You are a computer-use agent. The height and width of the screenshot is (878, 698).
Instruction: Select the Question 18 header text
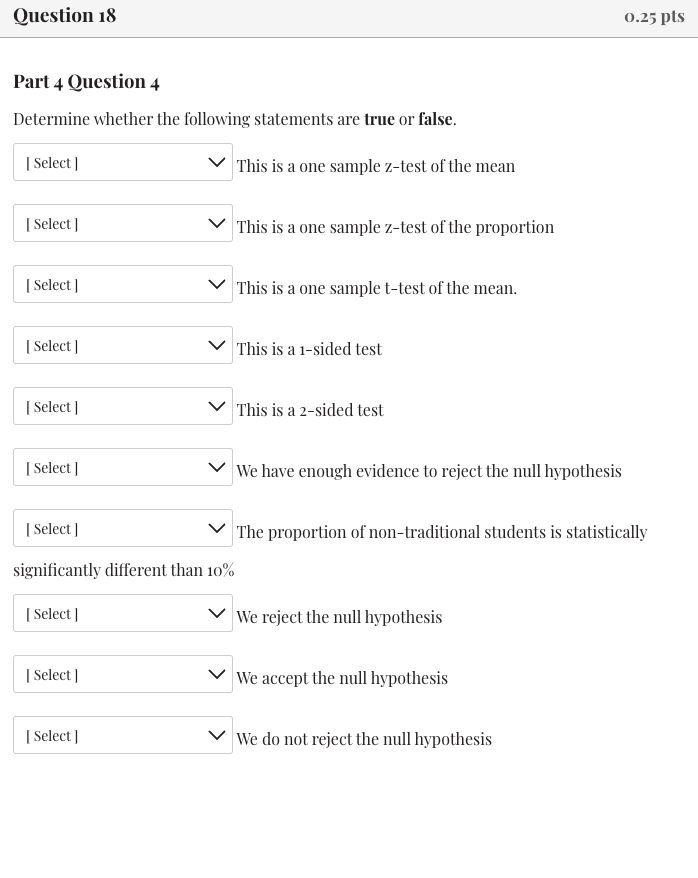64,15
